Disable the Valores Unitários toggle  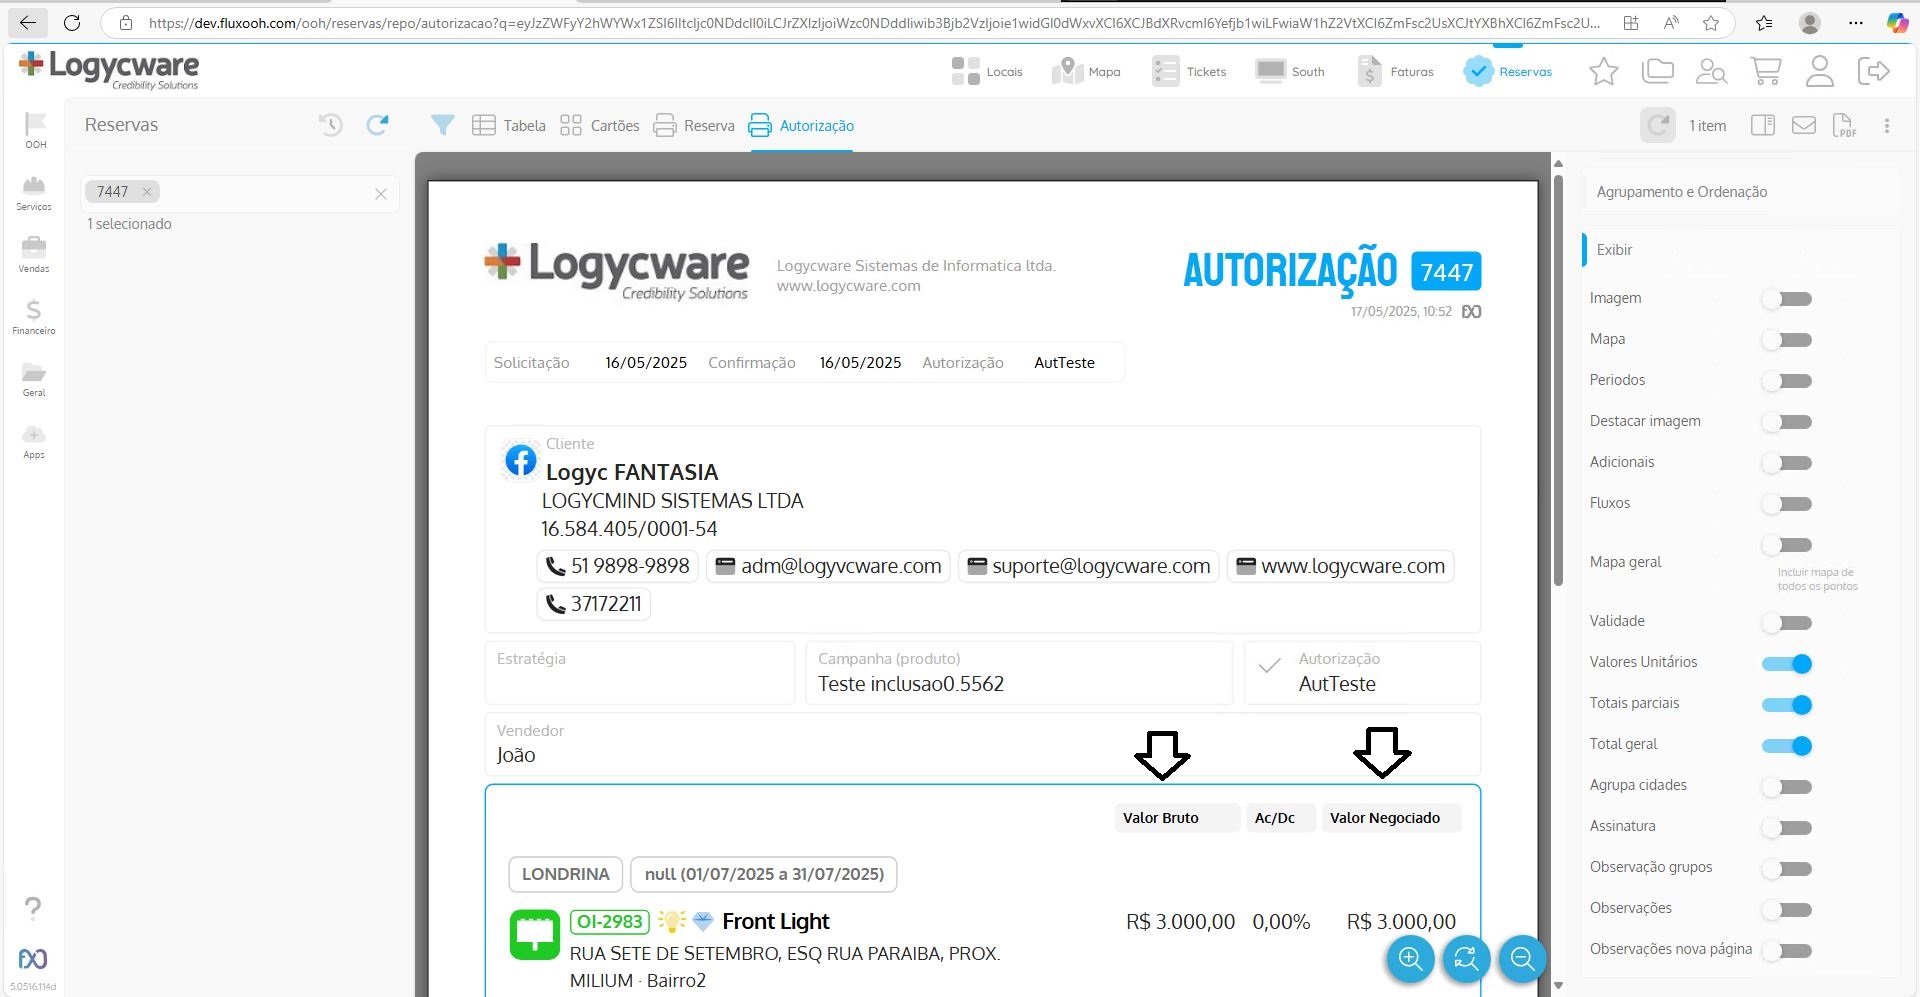pos(1787,664)
